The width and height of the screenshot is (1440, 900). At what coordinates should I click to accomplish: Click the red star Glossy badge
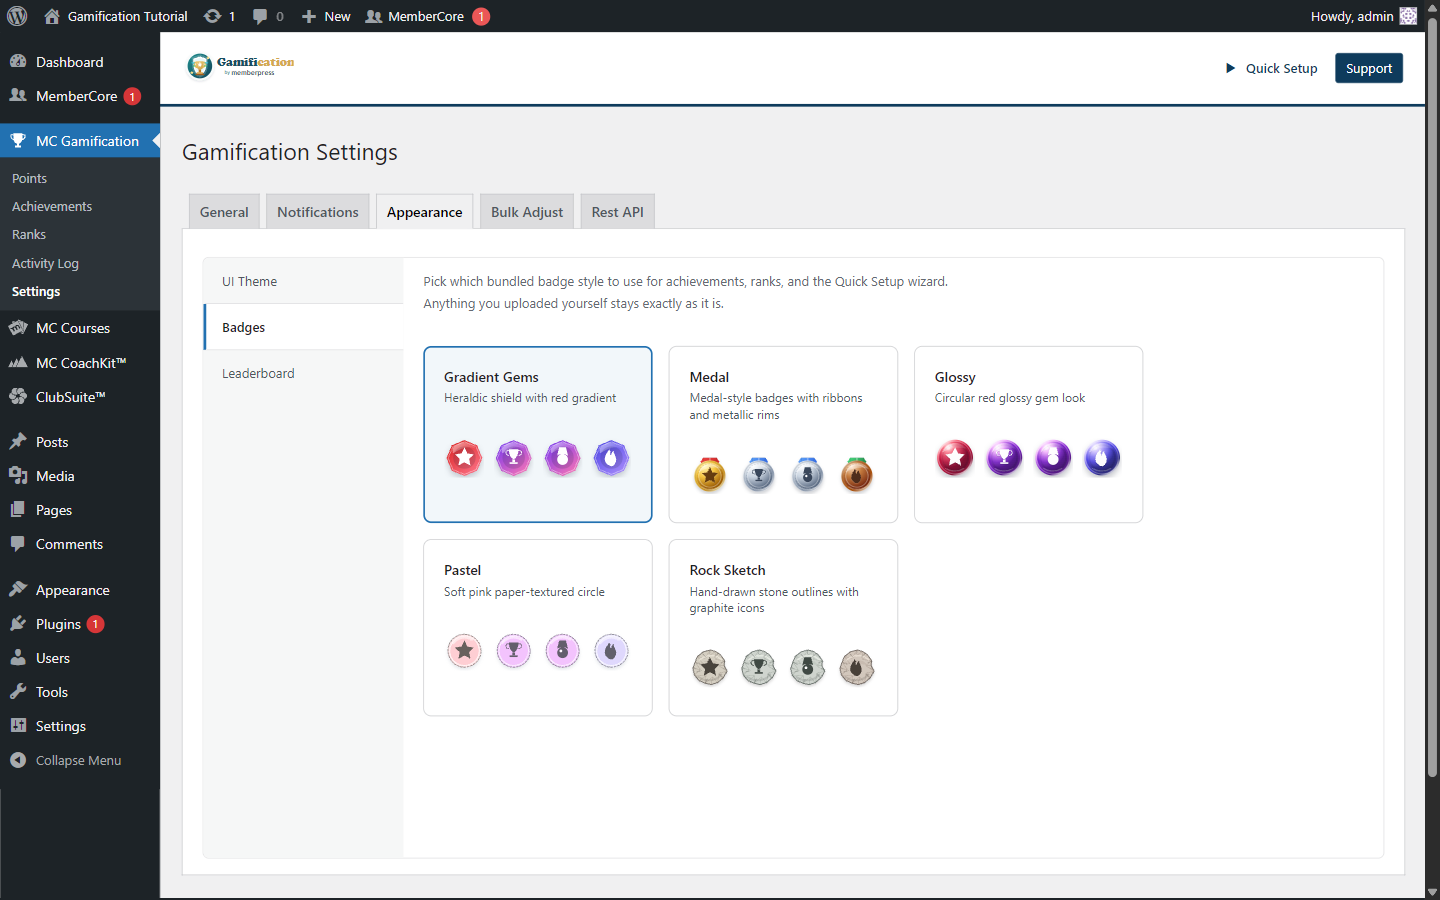coord(955,458)
